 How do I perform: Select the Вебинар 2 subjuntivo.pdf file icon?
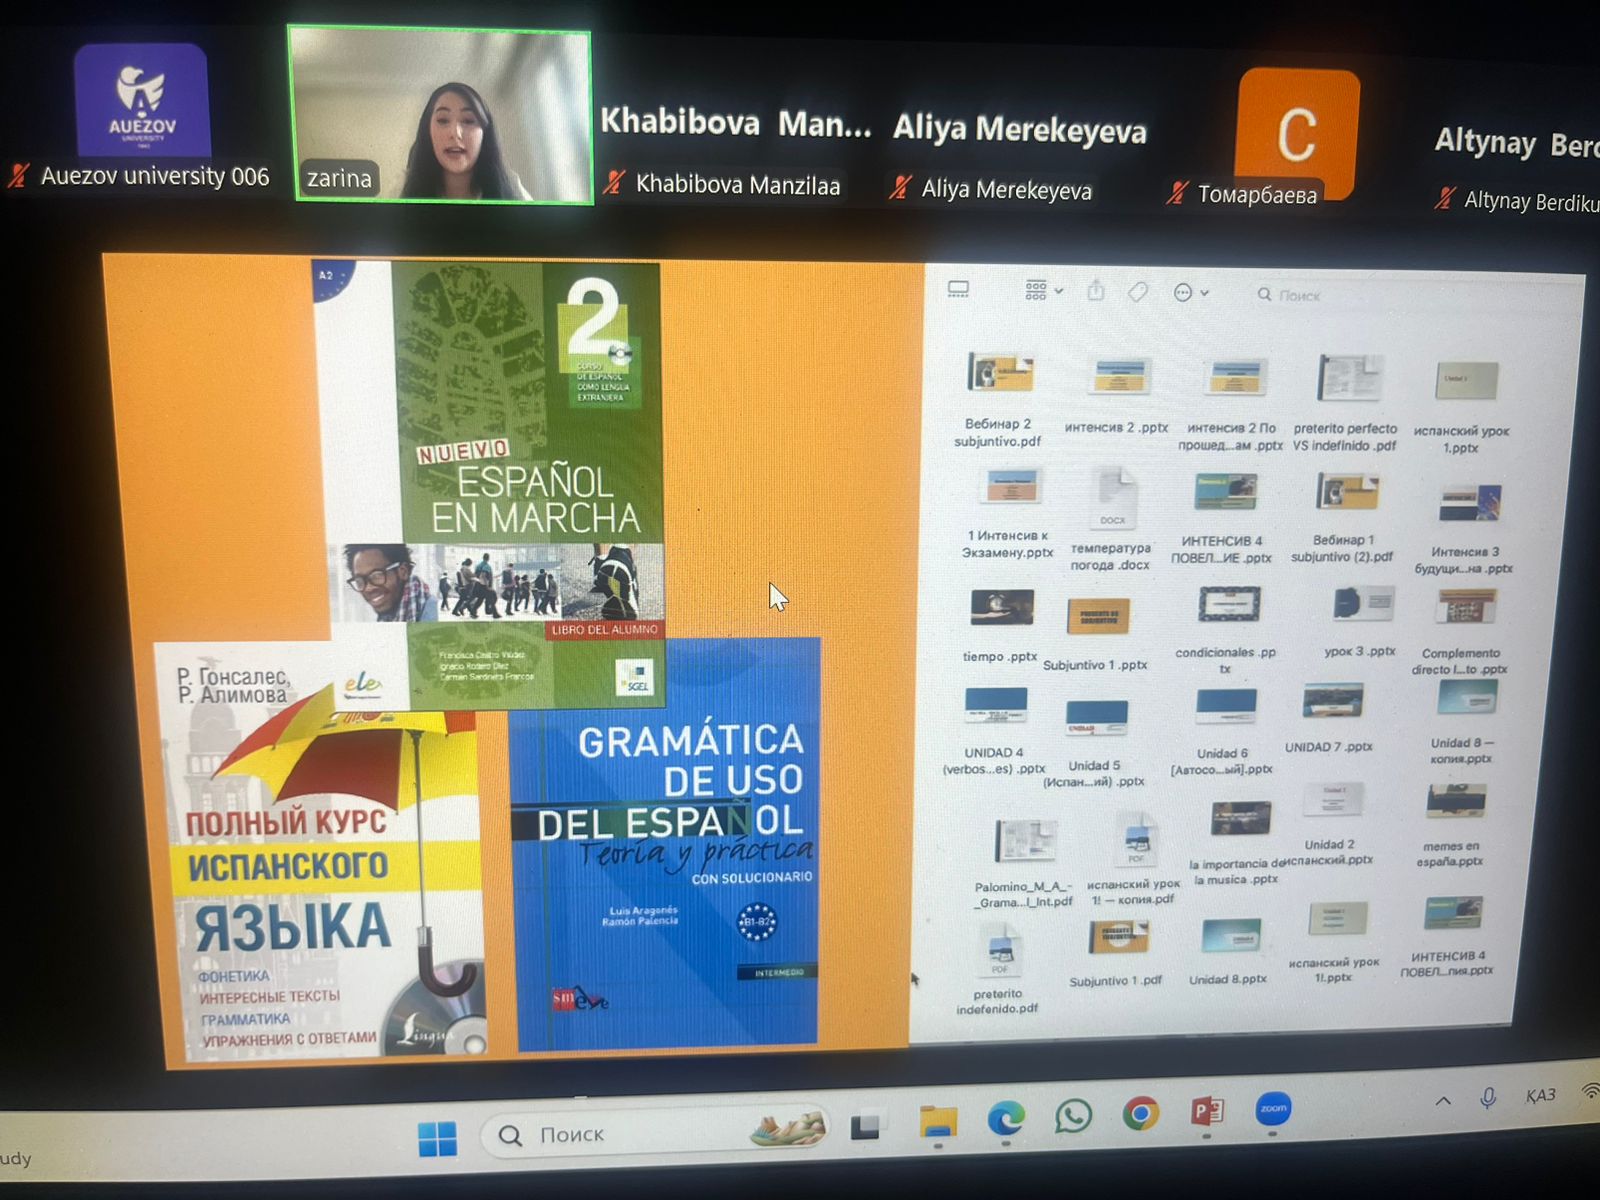1000,373
